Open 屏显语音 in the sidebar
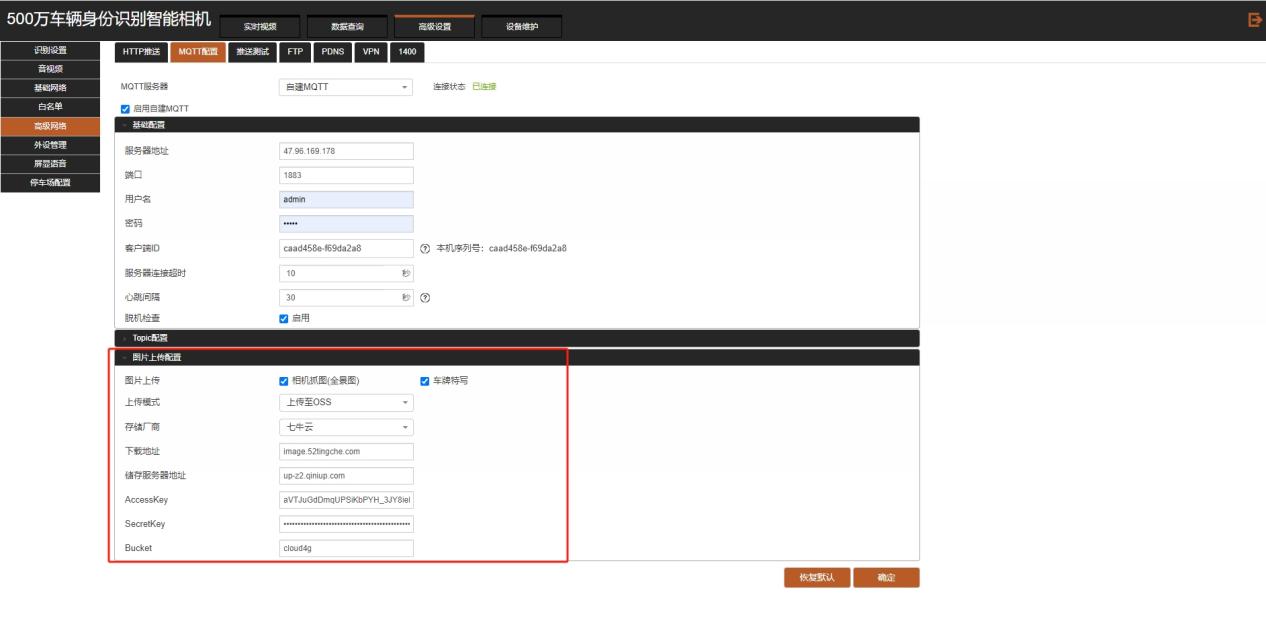 (50, 164)
